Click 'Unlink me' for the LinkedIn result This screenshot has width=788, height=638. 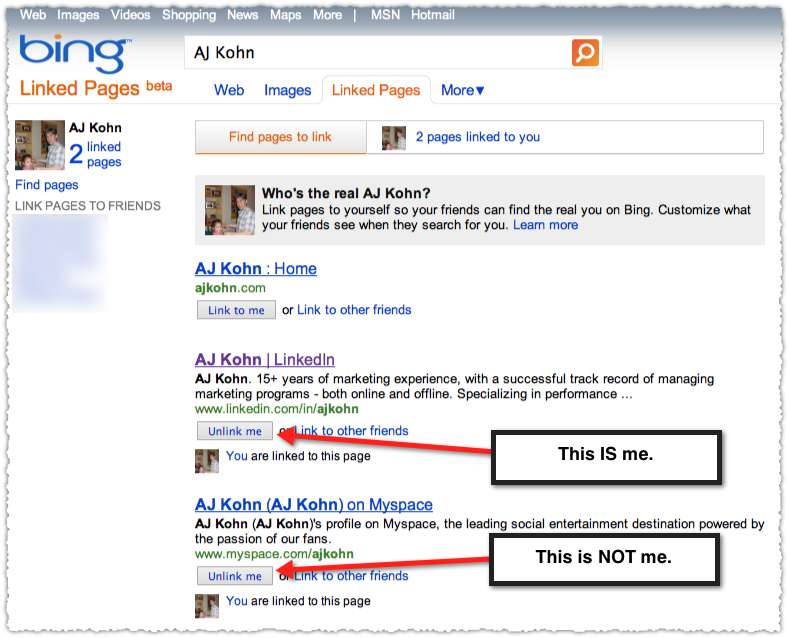click(x=235, y=431)
